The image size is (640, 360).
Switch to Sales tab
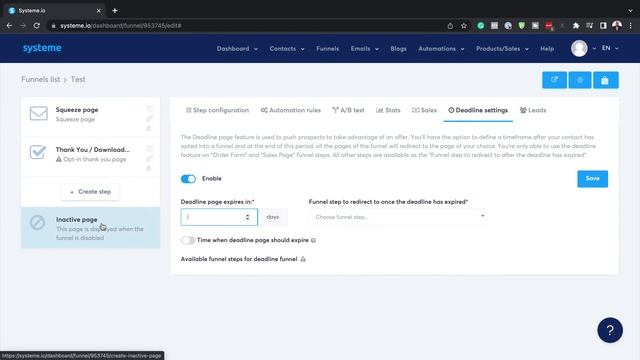(x=424, y=110)
